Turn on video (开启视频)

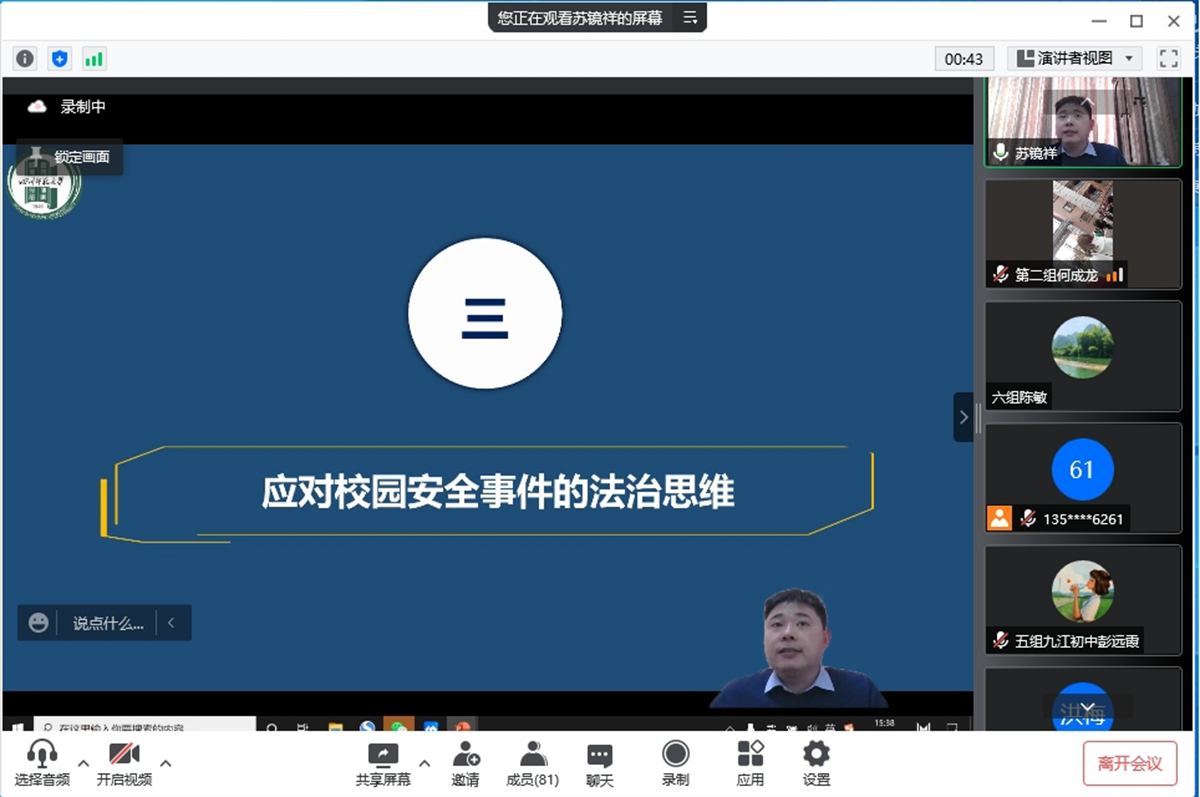pos(124,763)
